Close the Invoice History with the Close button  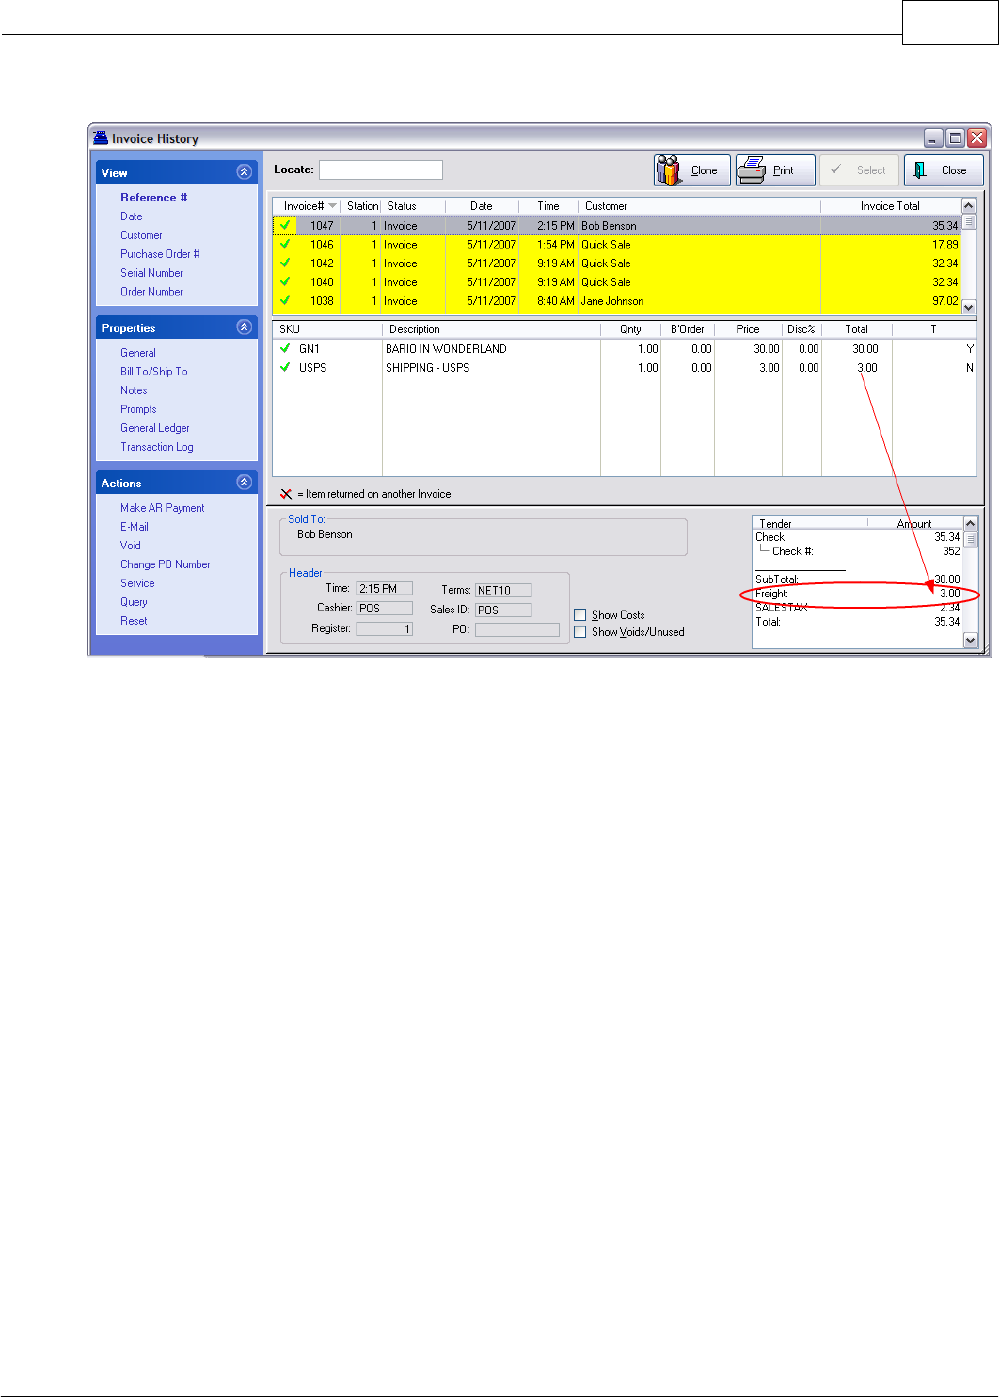(943, 170)
